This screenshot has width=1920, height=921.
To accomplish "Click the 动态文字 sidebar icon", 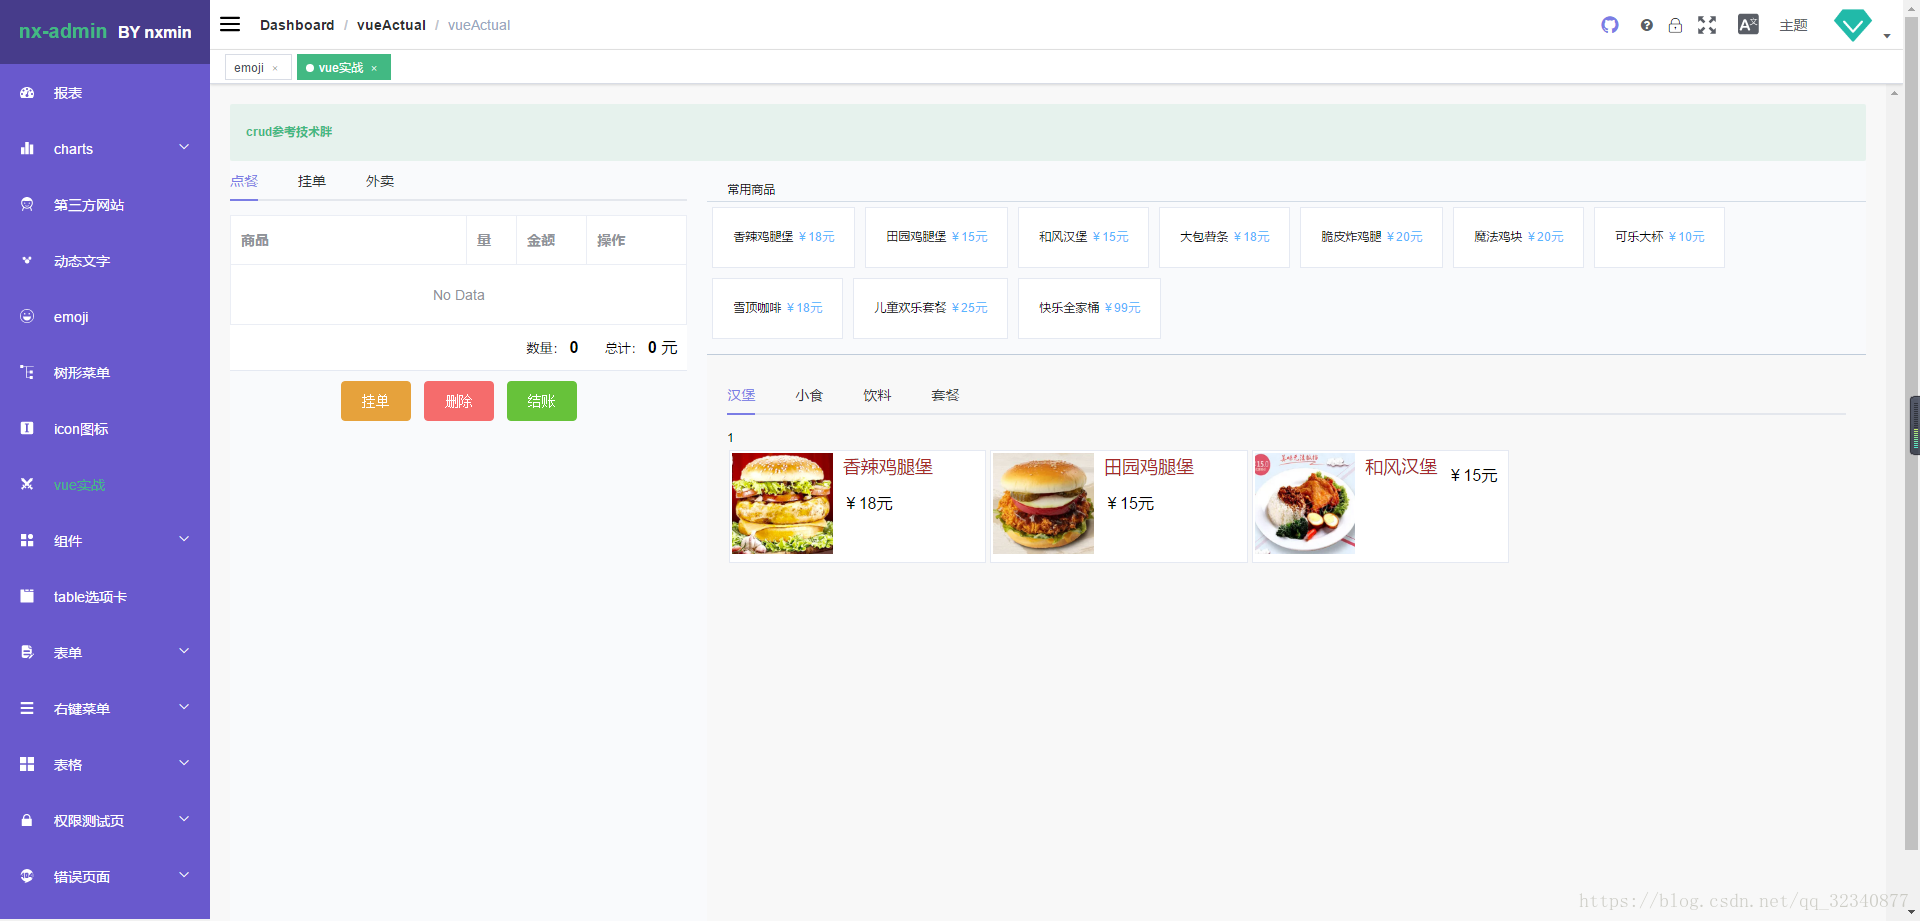I will 27,261.
